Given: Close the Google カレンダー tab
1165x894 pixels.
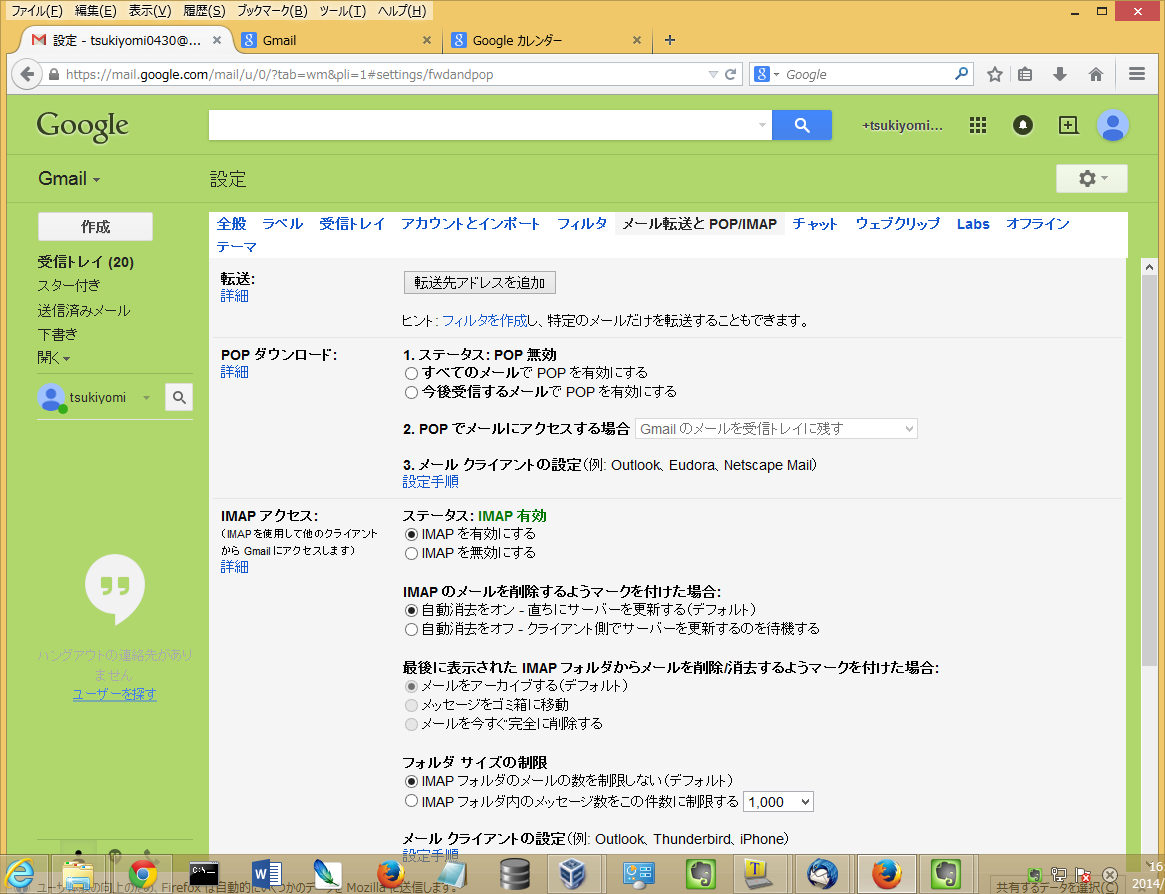Looking at the screenshot, I should [x=637, y=40].
